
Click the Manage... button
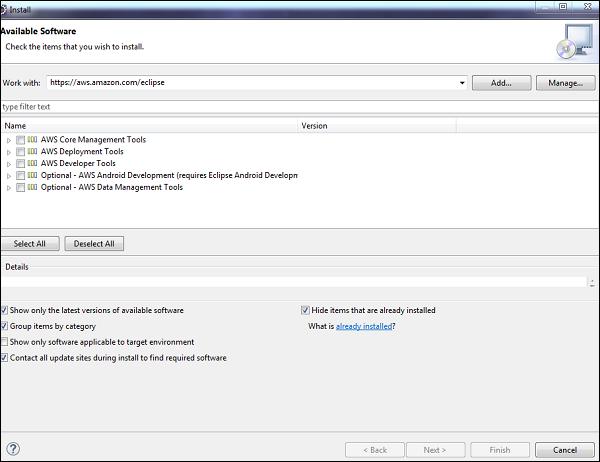(566, 83)
